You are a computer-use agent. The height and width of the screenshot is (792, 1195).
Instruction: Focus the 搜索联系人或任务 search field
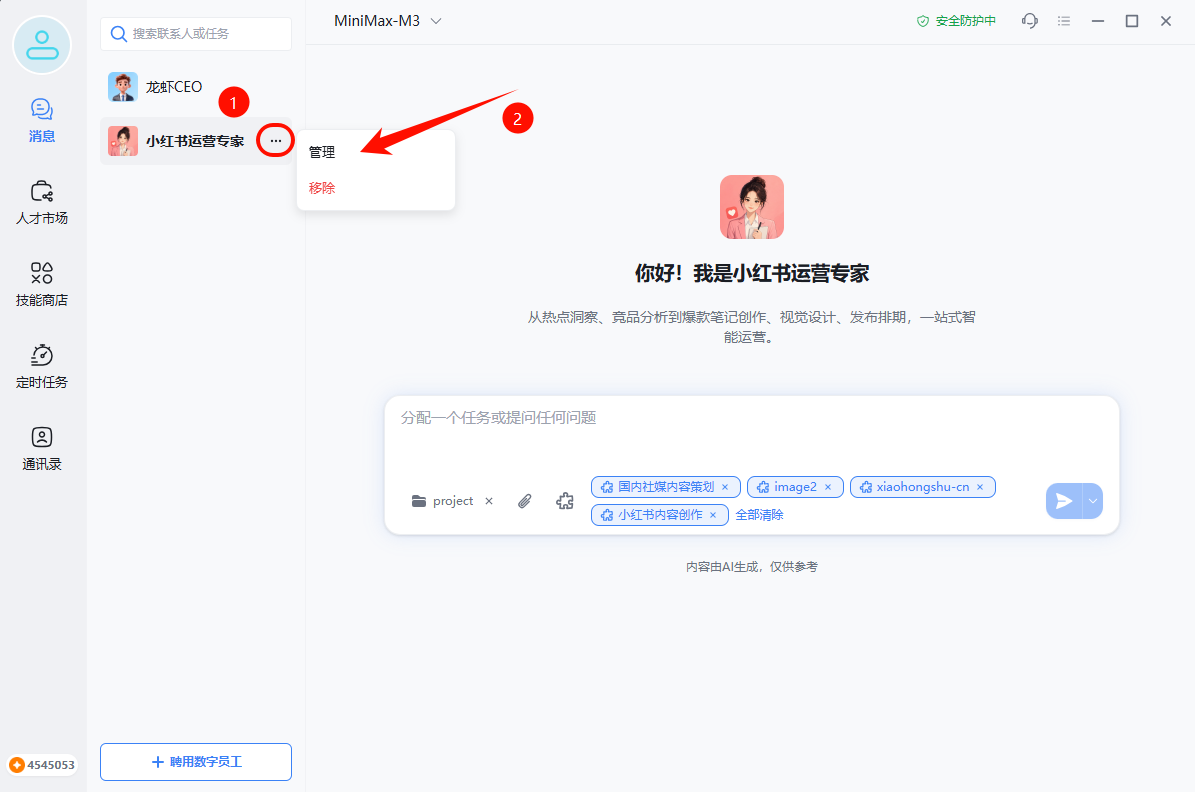pos(196,34)
